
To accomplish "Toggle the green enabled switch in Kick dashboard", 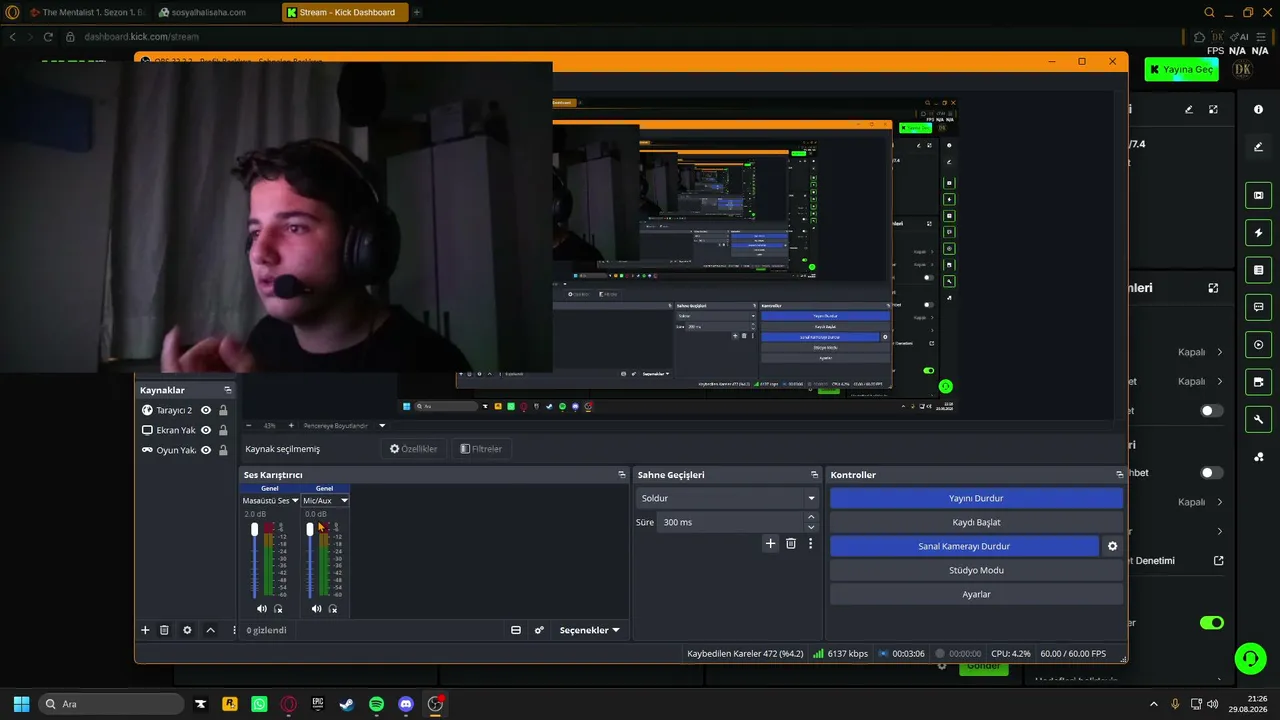I will pos(1212,623).
